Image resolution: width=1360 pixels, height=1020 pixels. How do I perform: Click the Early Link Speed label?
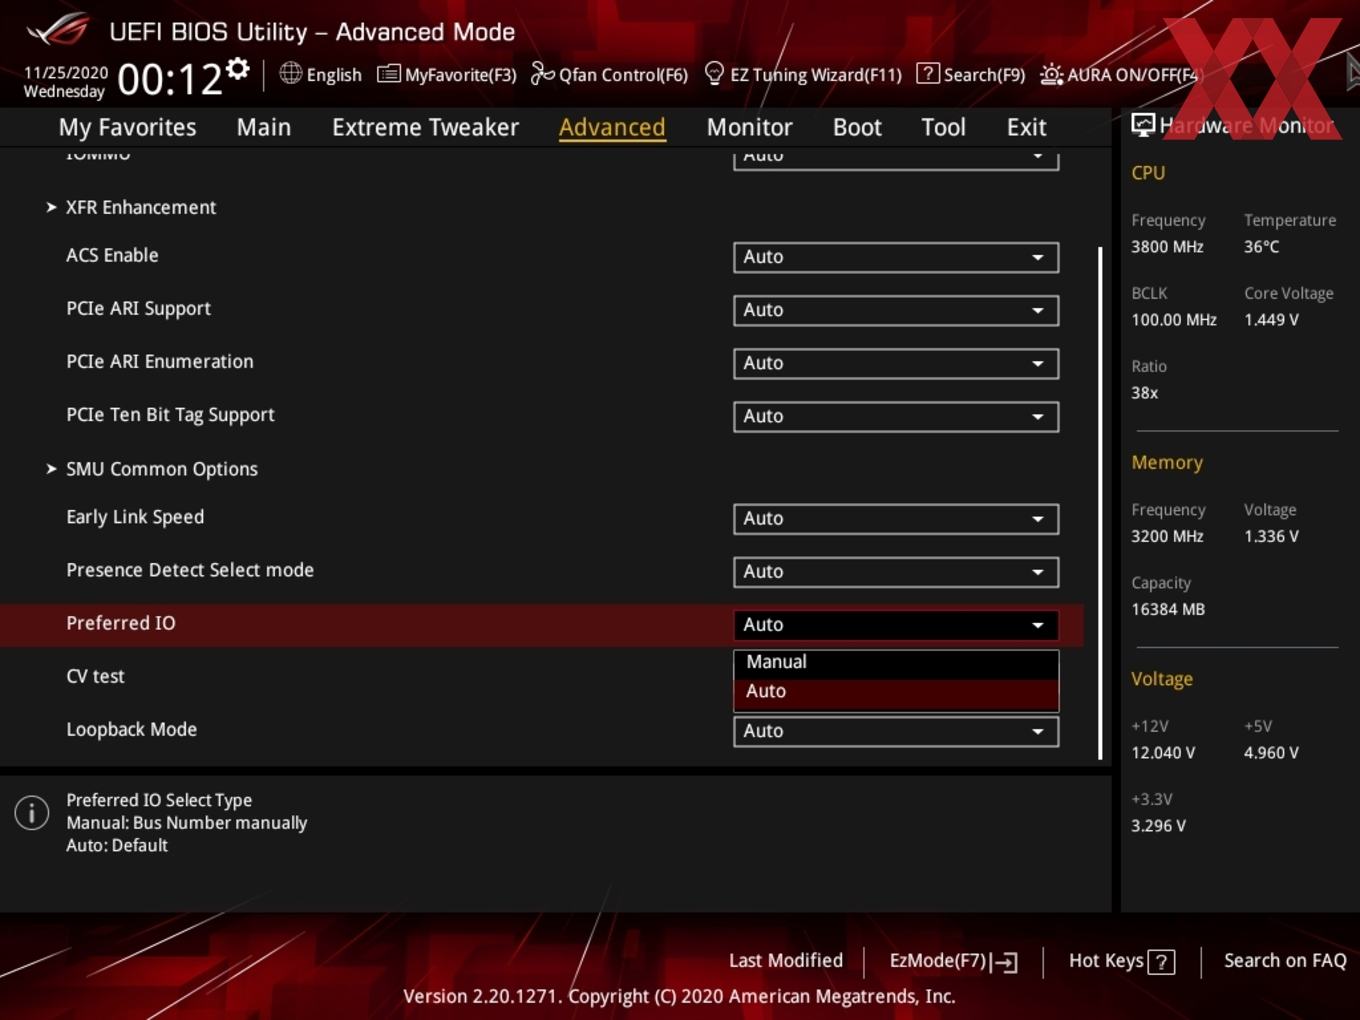click(x=135, y=517)
